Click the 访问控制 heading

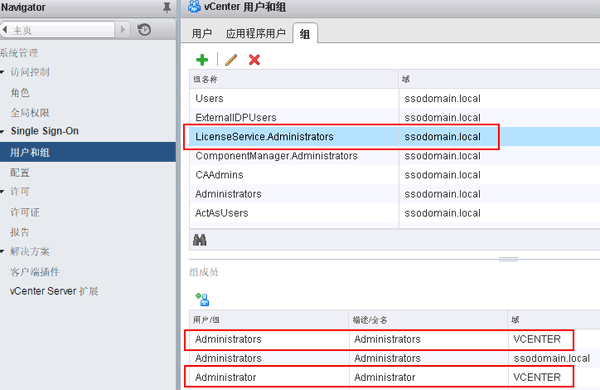coord(30,72)
